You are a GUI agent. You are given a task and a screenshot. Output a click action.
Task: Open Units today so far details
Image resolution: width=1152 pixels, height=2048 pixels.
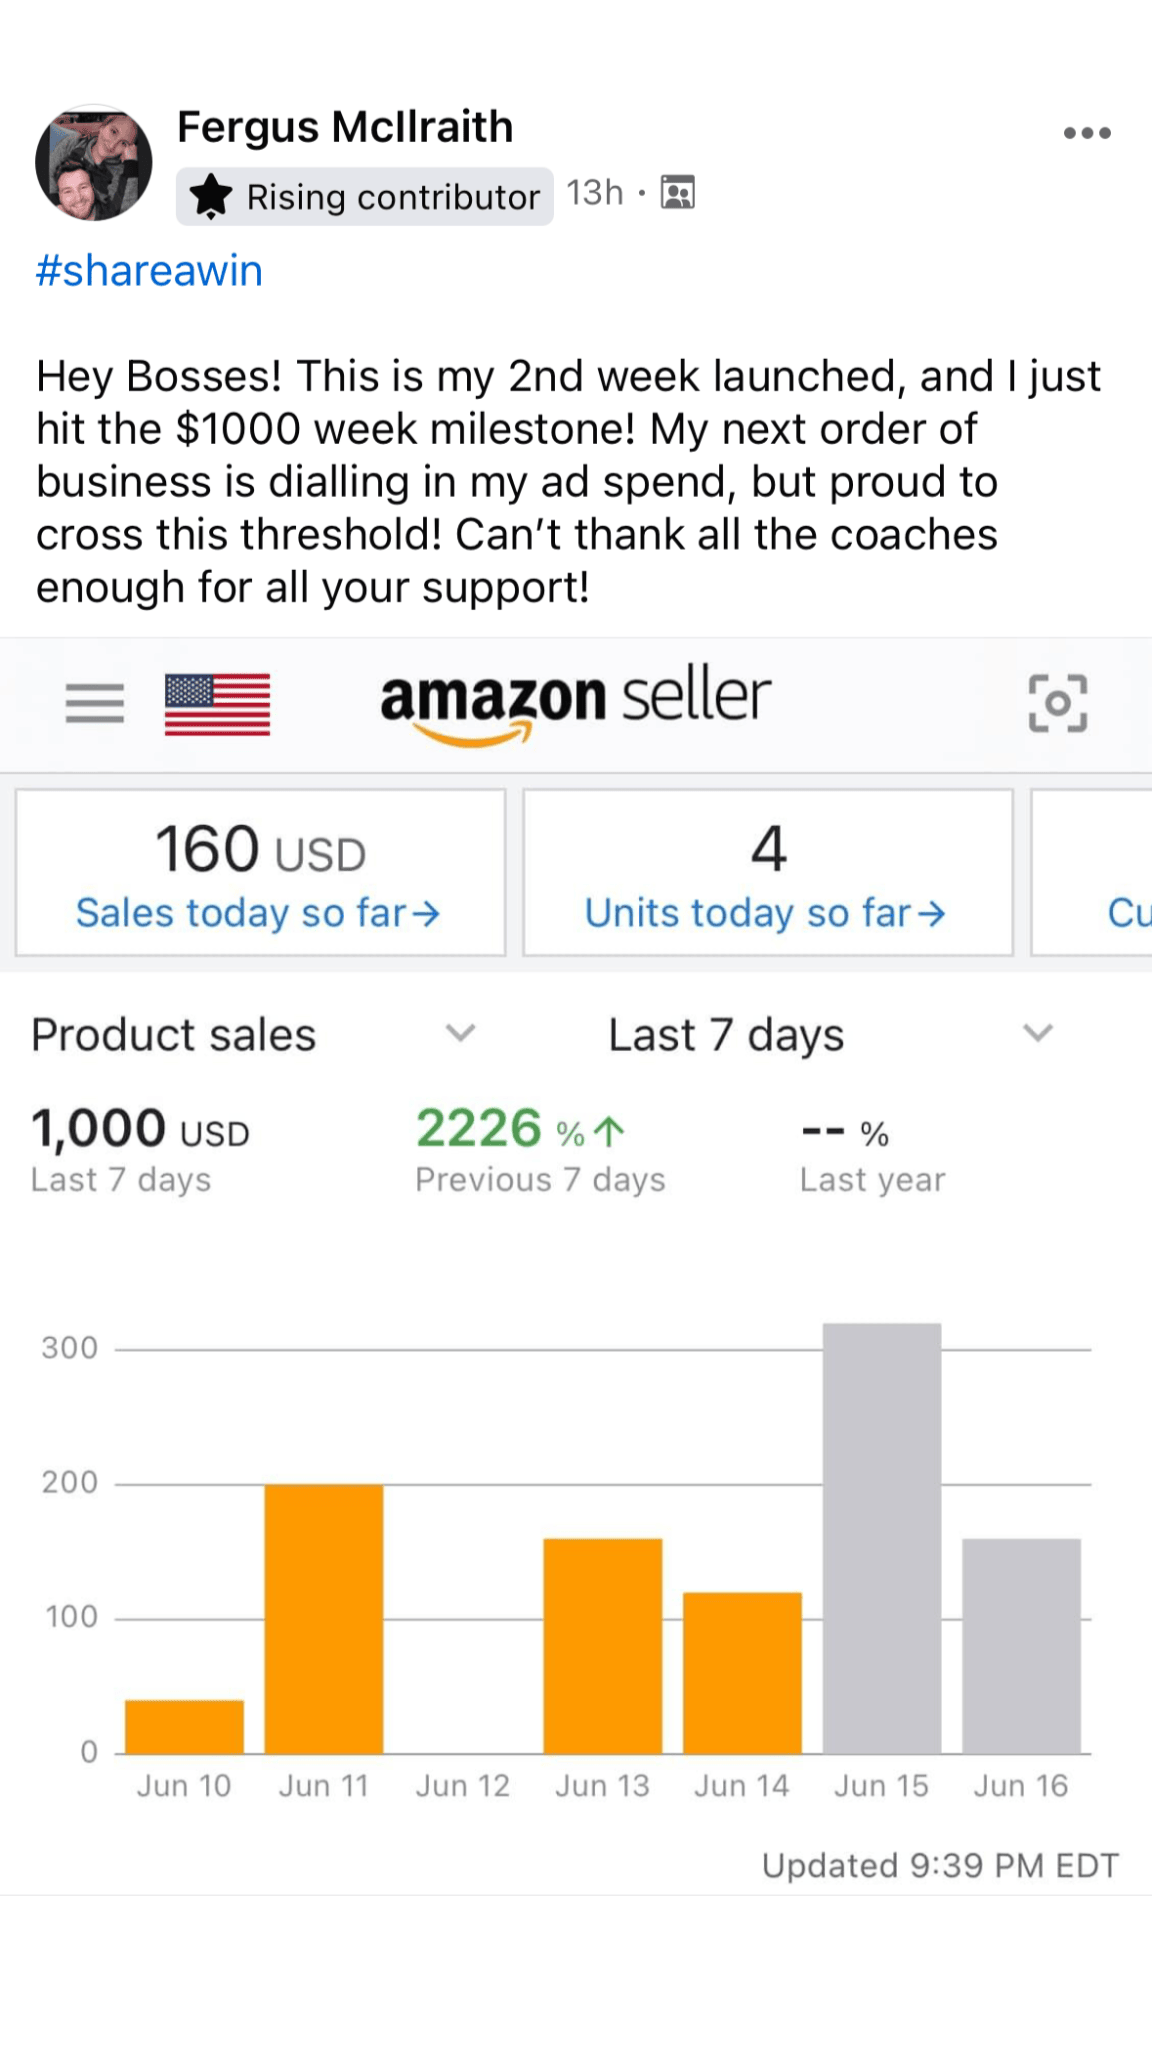766,913
